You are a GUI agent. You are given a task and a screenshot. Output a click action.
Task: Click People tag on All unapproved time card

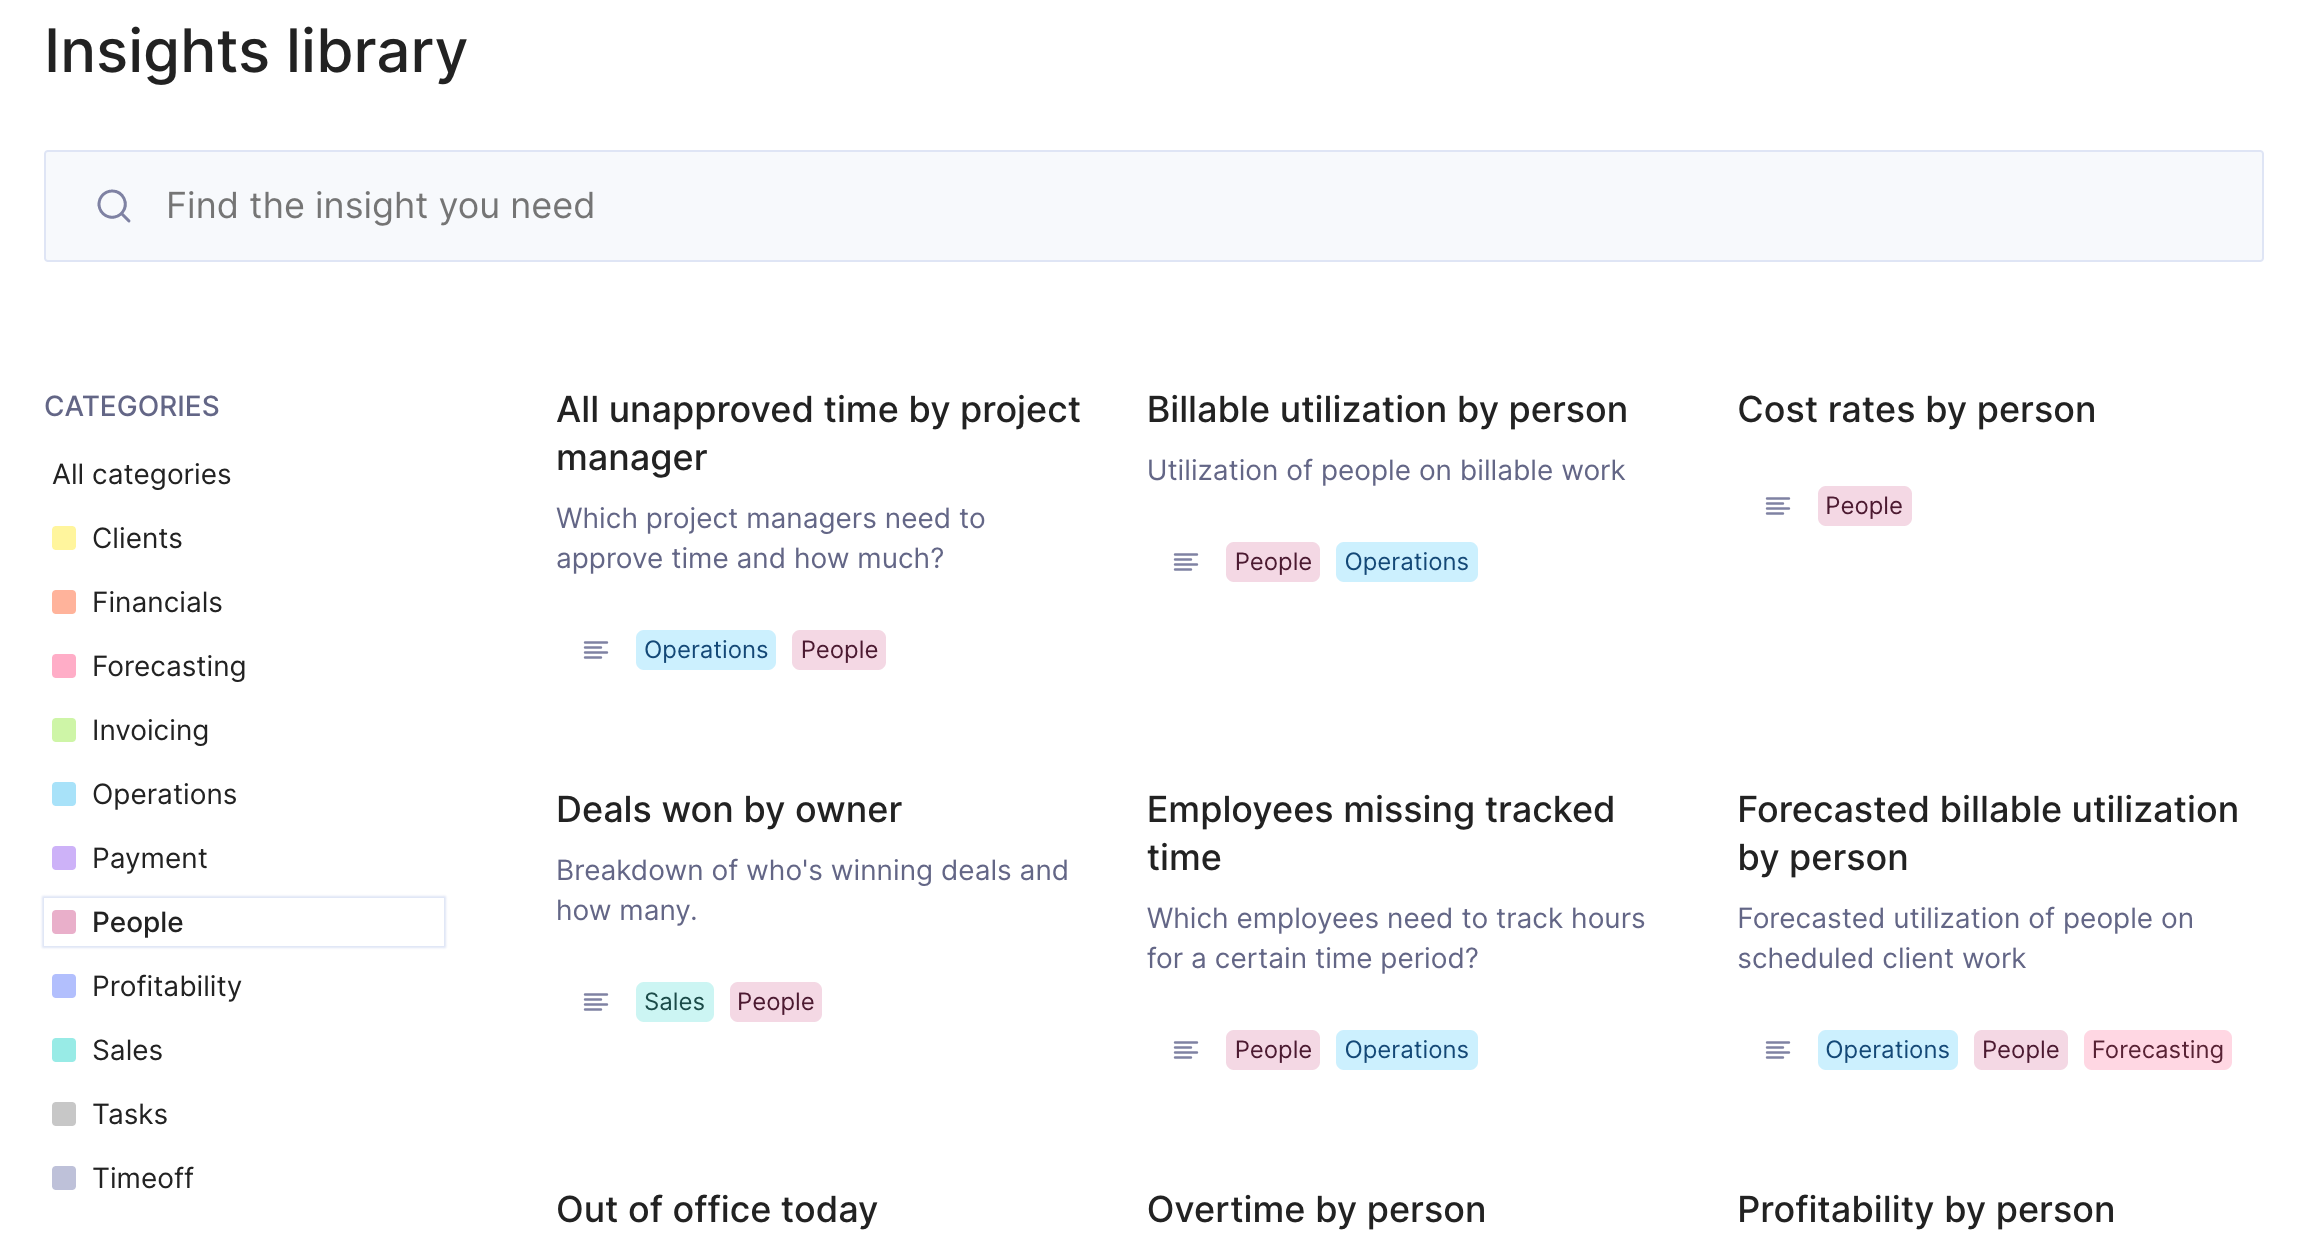pyautogui.click(x=839, y=650)
